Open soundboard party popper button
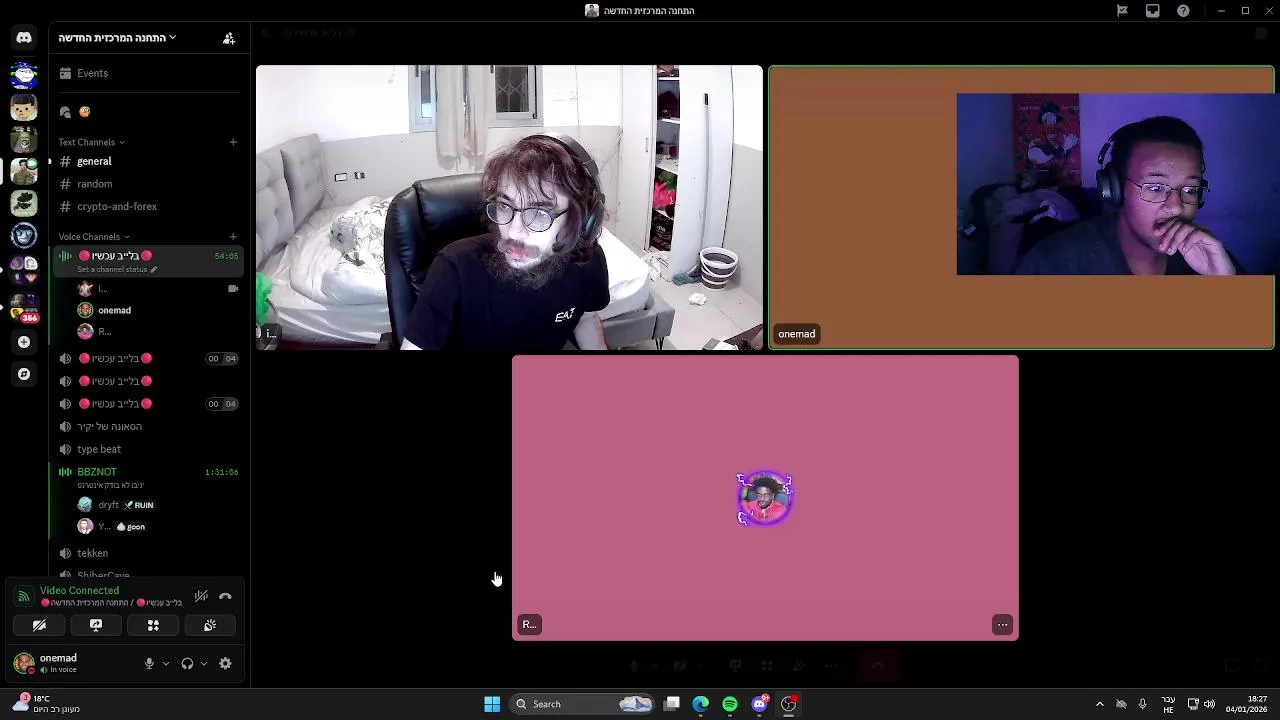Screen dimensions: 1280x720 point(210,625)
